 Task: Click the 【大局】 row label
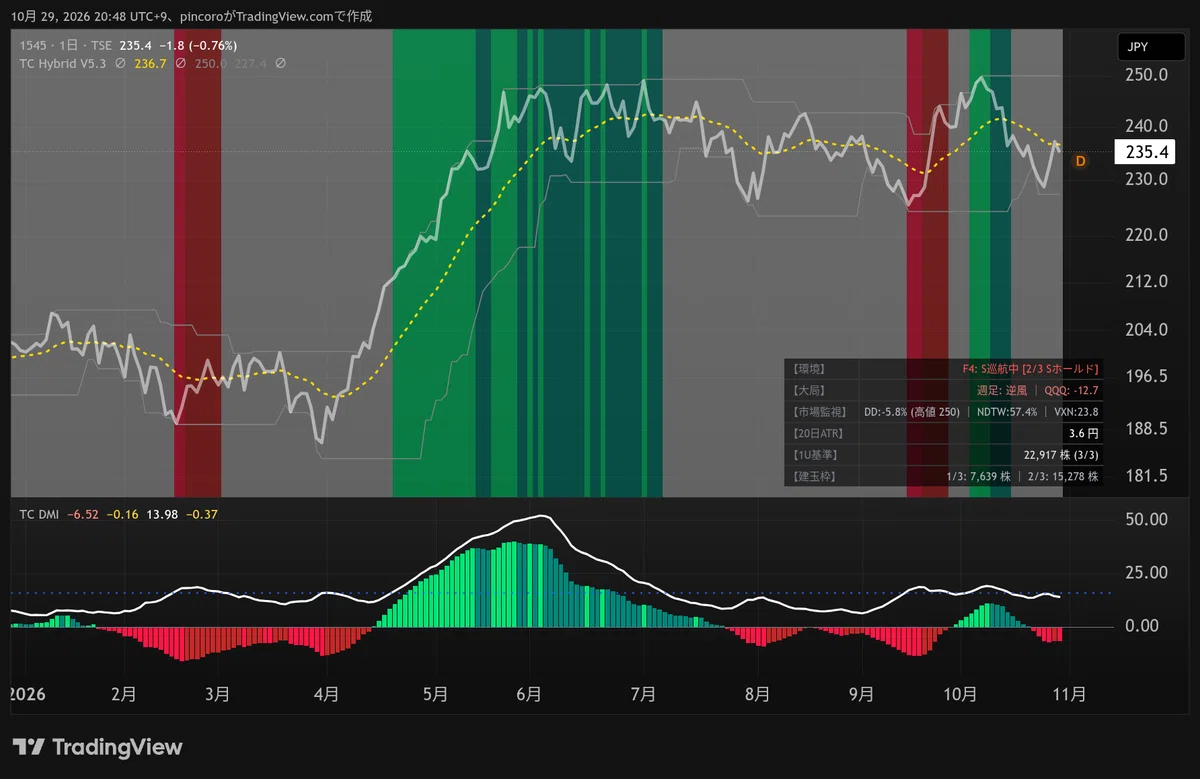(810, 390)
